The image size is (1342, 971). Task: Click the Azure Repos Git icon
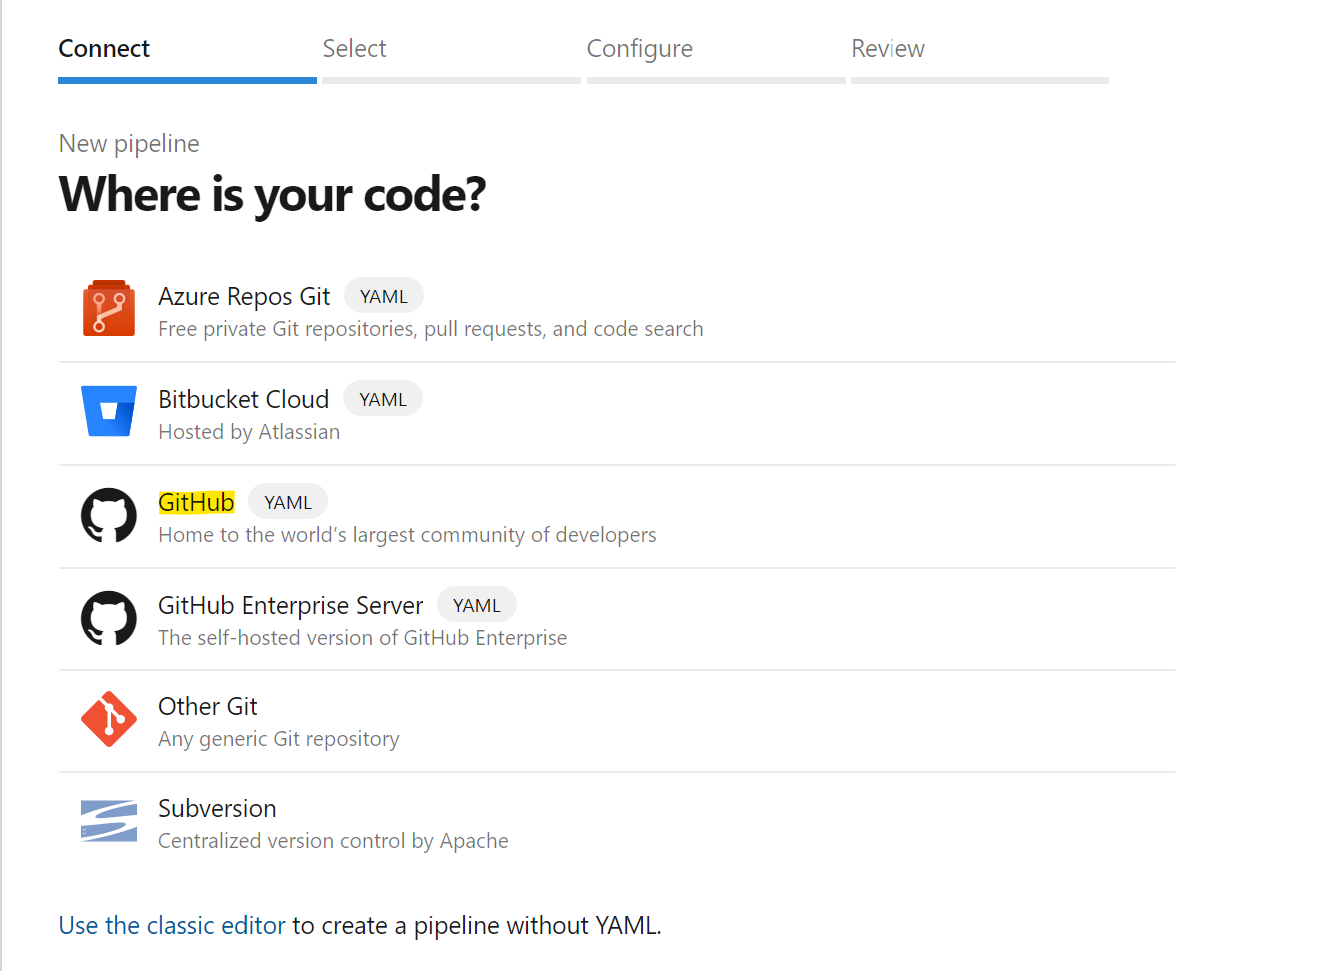109,309
